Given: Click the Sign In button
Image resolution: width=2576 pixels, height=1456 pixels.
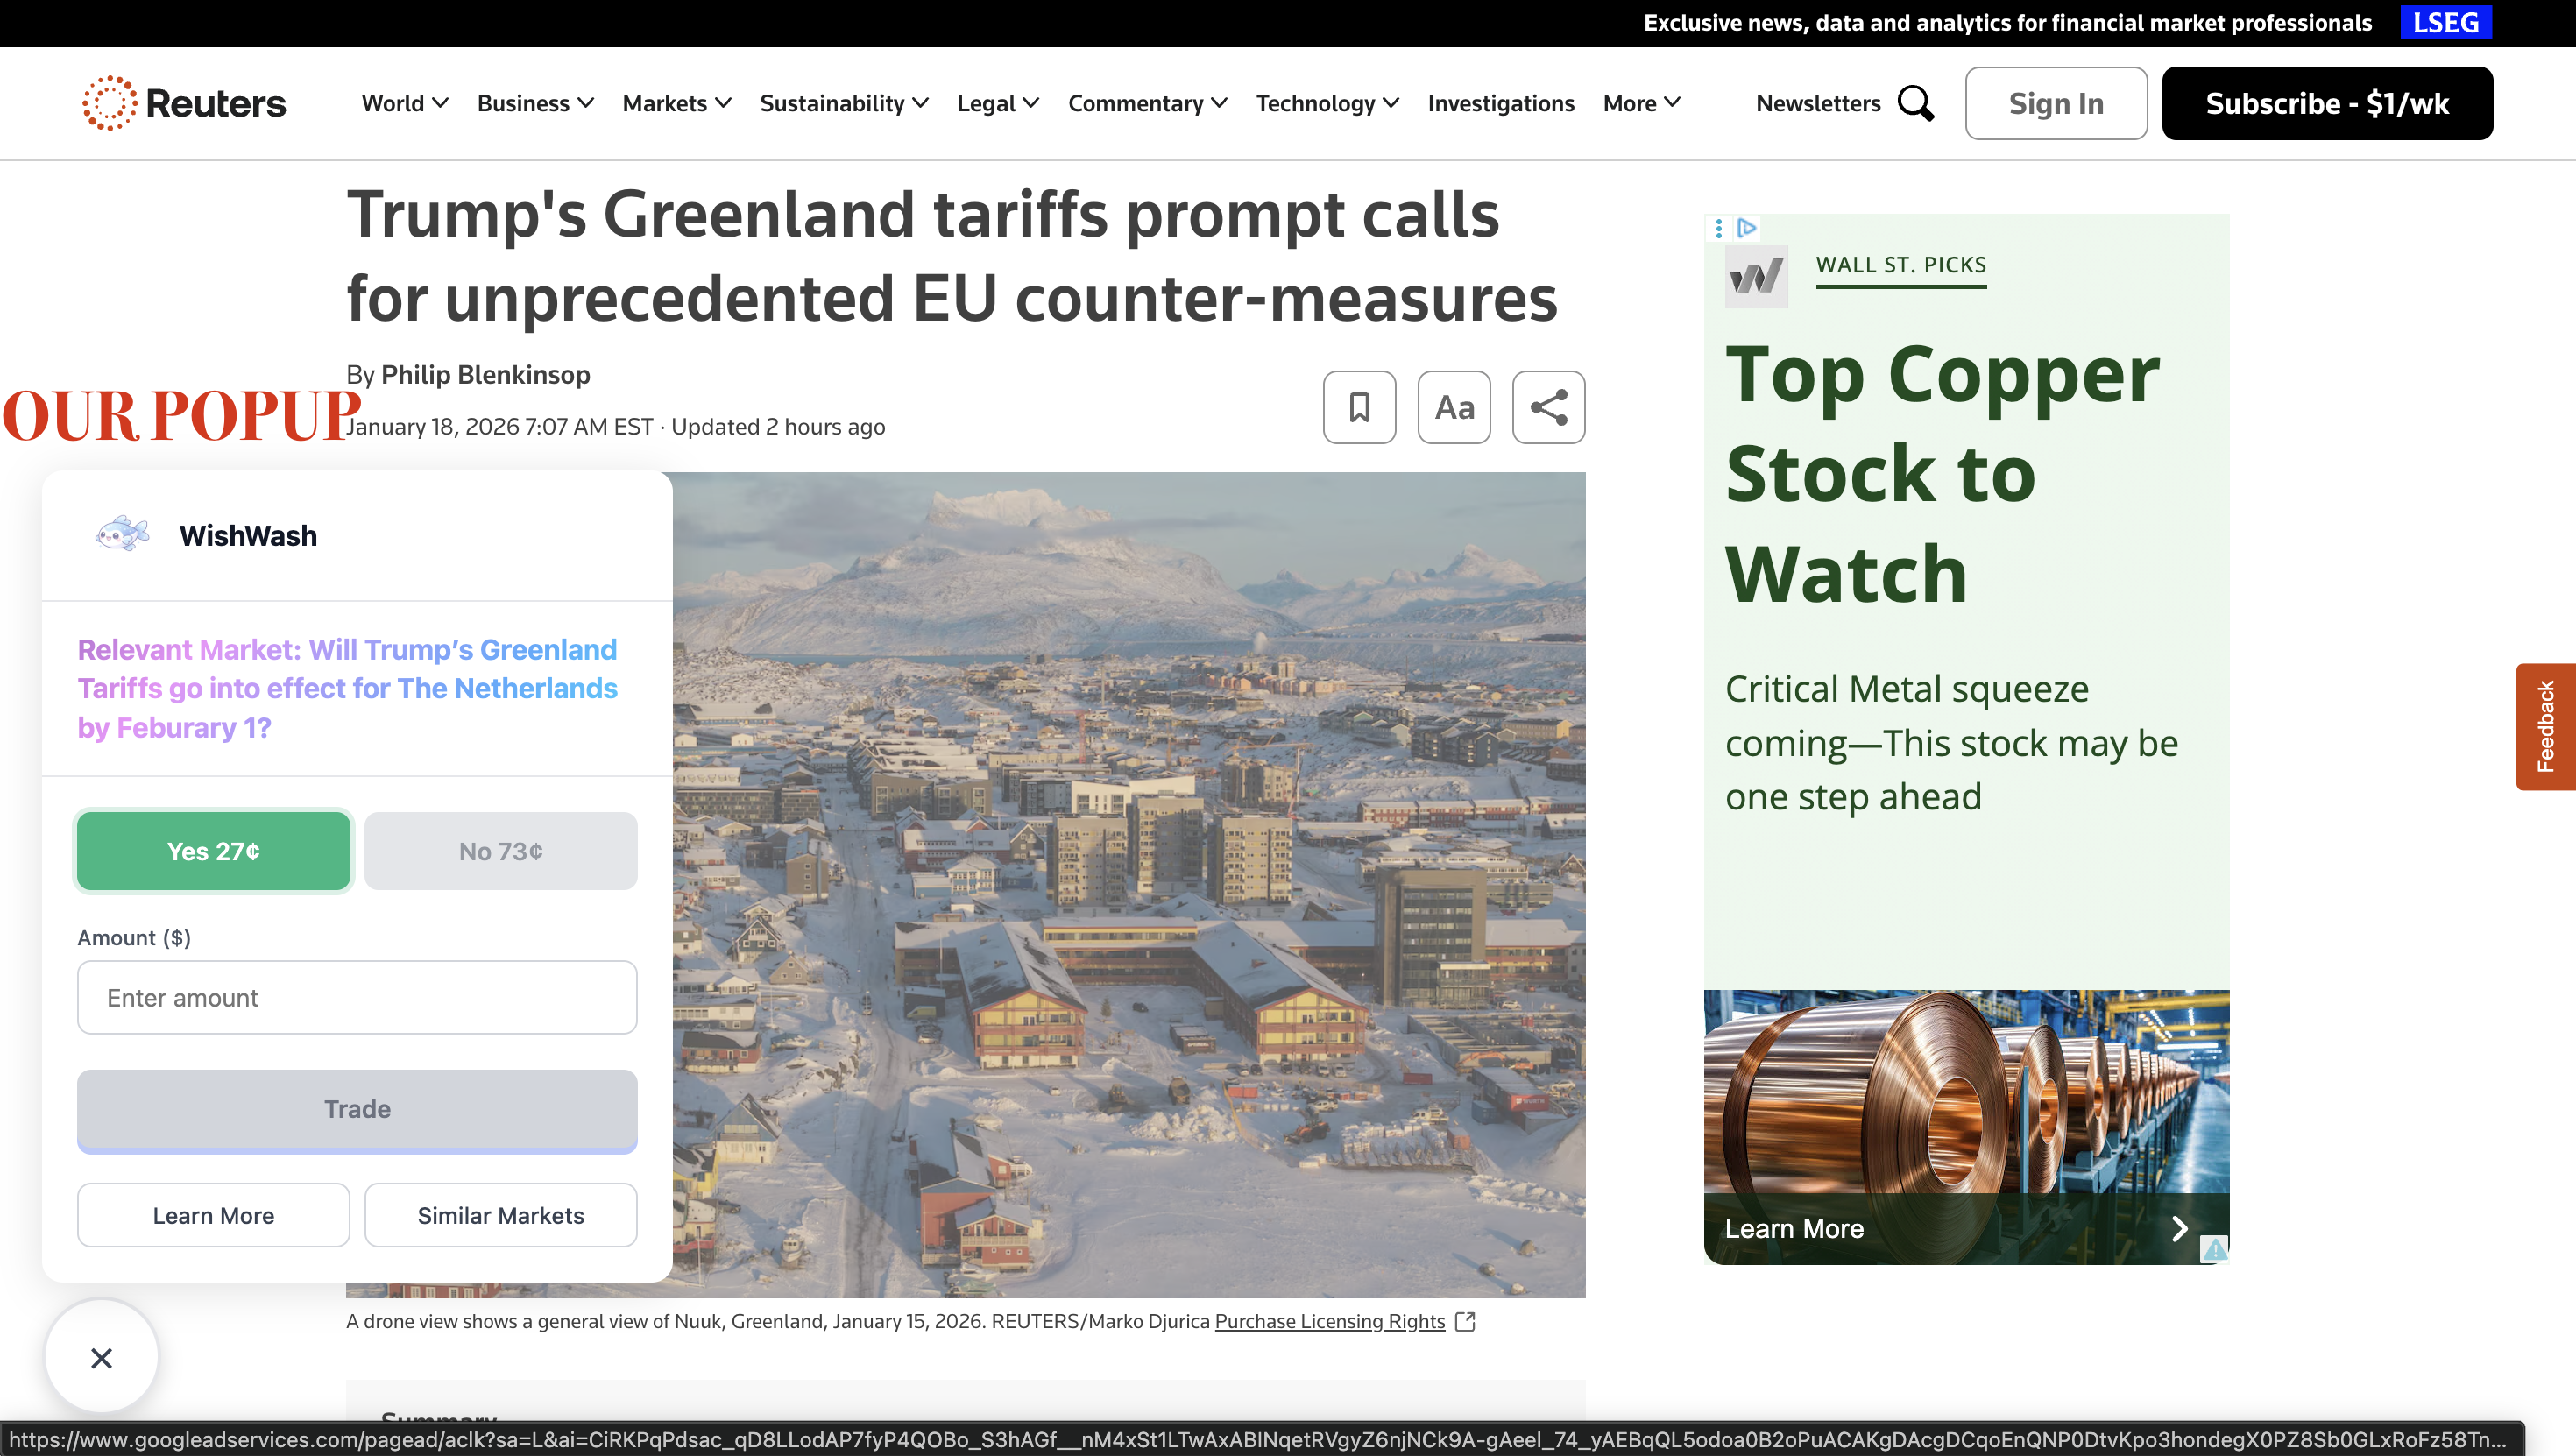Looking at the screenshot, I should coord(2055,103).
